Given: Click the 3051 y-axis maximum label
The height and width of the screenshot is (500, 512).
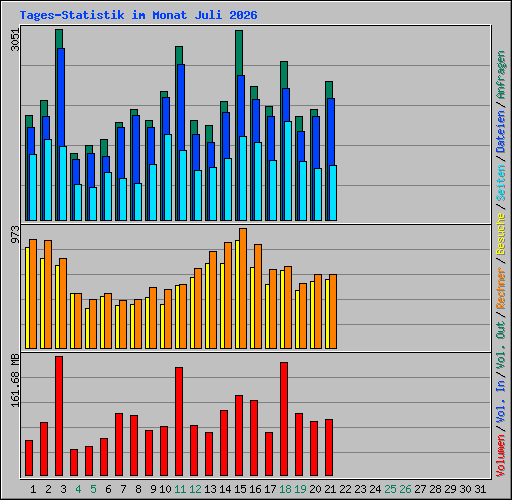Looking at the screenshot, I should point(15,40).
